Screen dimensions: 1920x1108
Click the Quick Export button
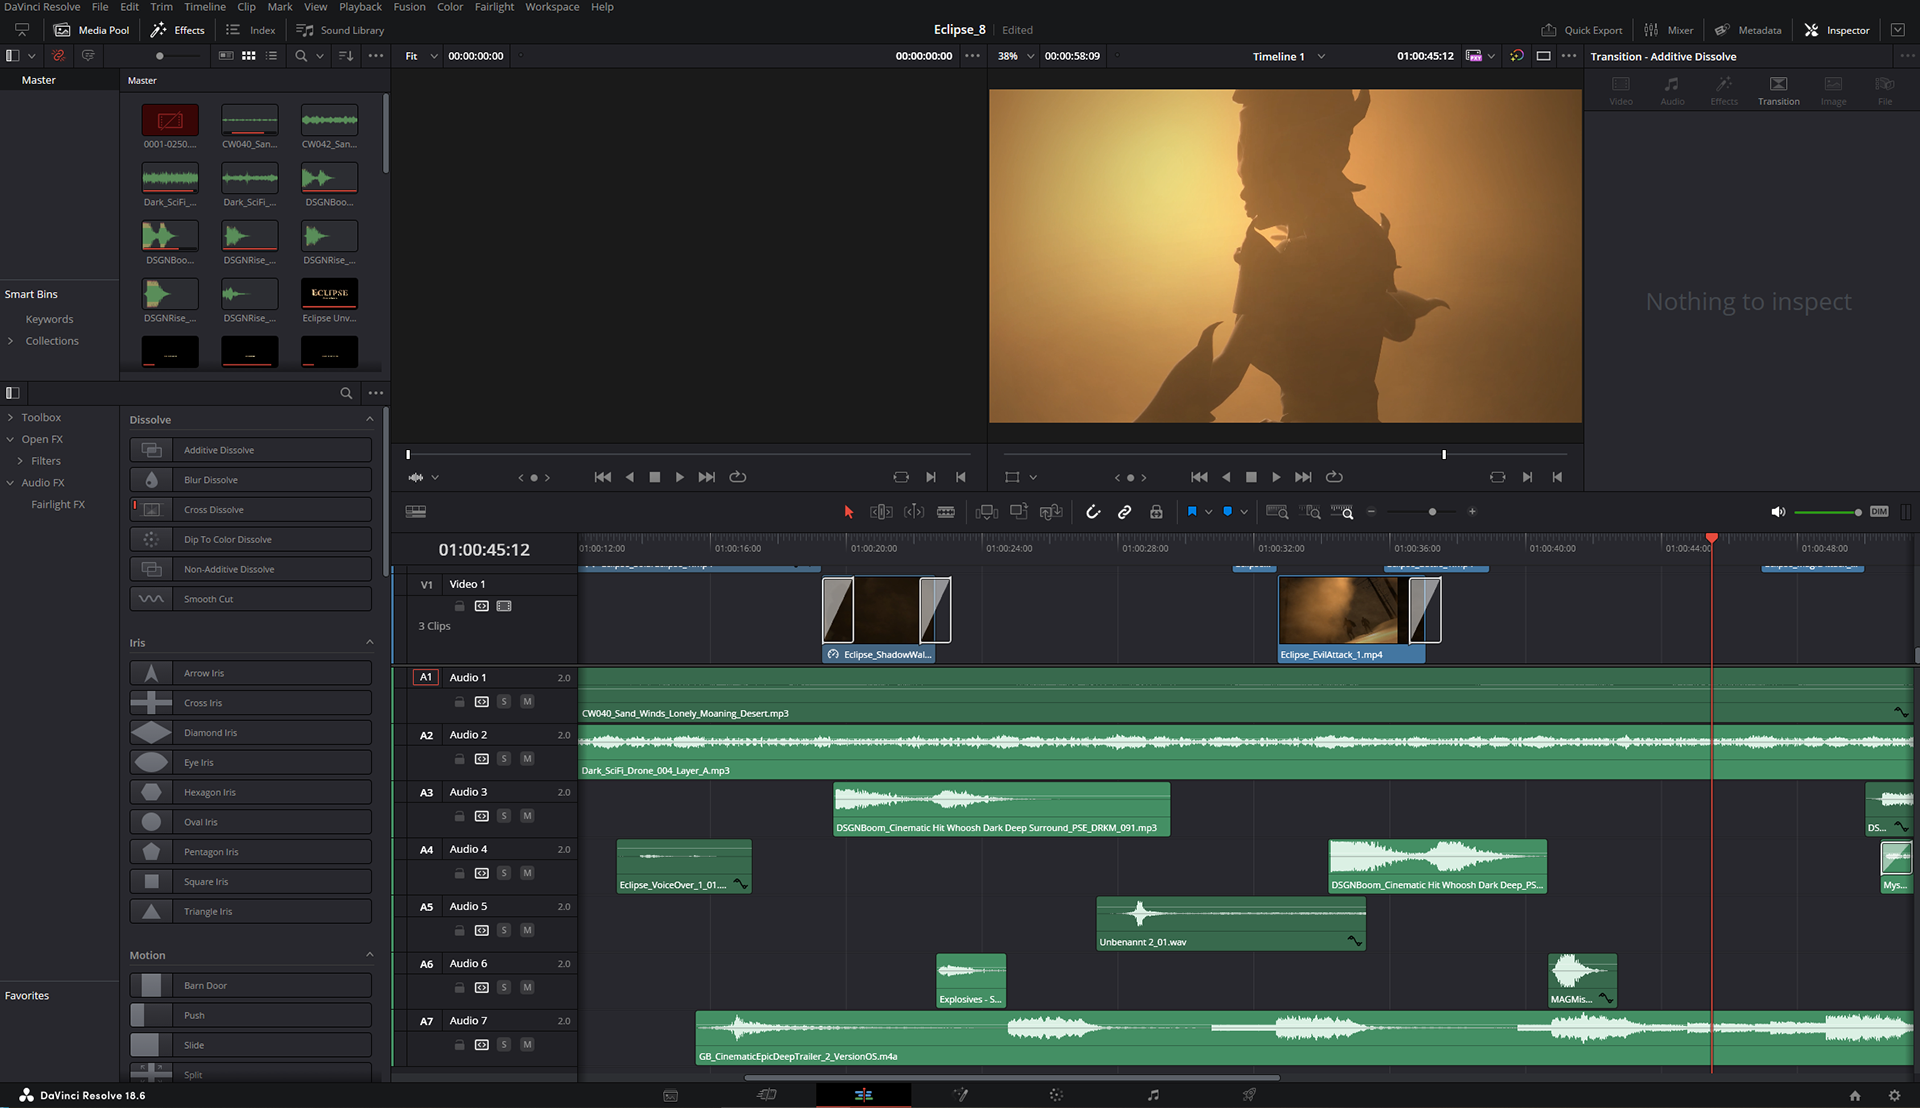click(1582, 30)
